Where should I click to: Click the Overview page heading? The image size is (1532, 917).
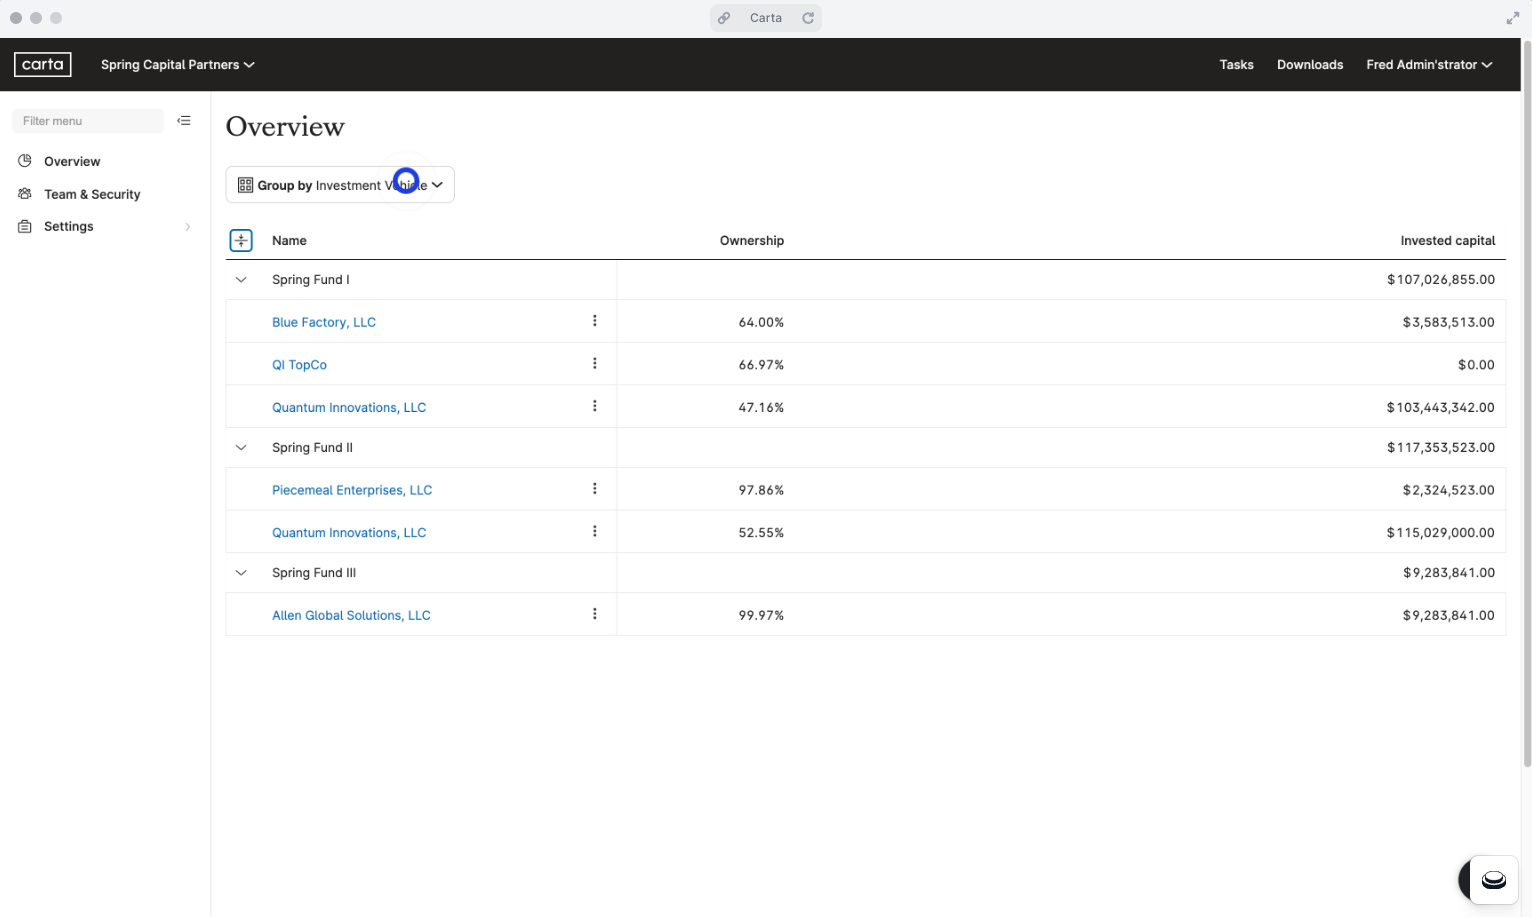(285, 127)
